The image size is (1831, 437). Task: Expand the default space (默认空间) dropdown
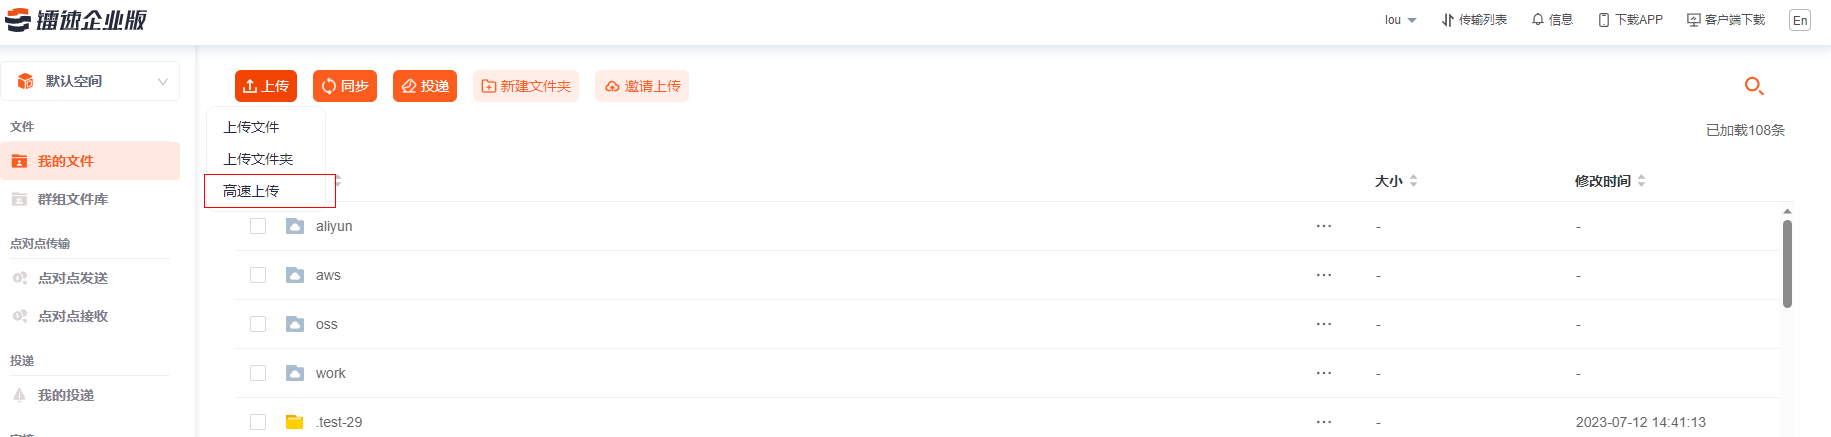coord(162,81)
